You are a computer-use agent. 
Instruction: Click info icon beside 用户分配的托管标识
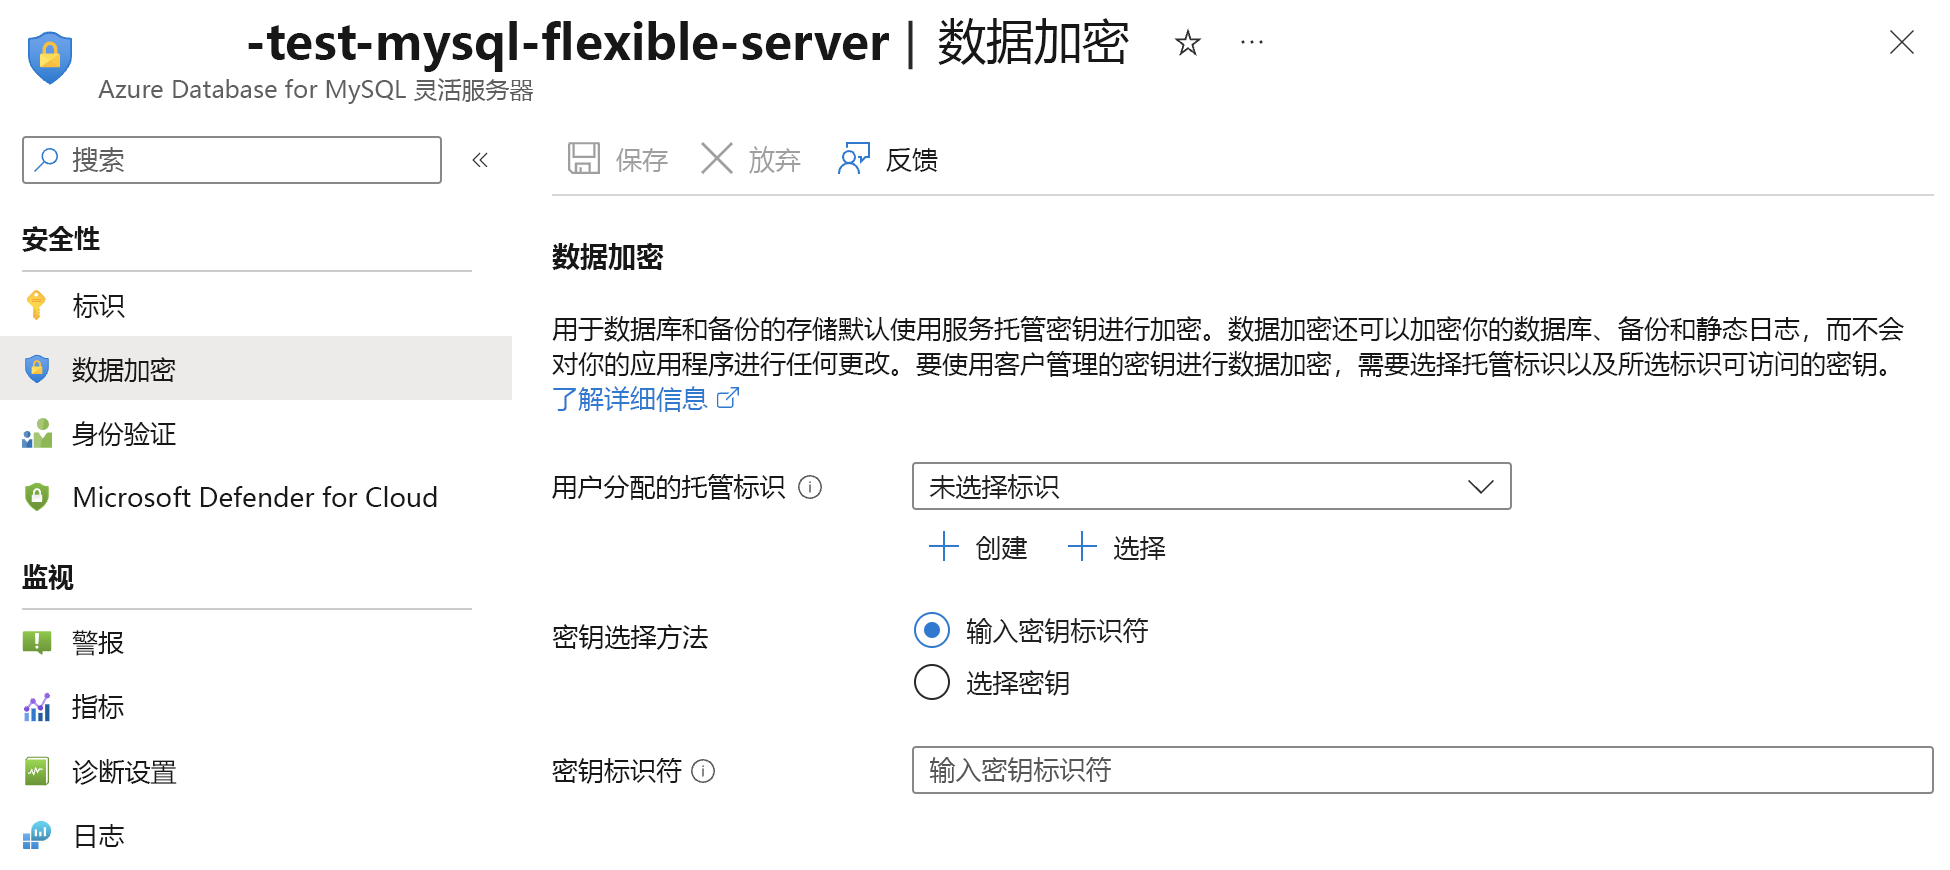coord(810,487)
